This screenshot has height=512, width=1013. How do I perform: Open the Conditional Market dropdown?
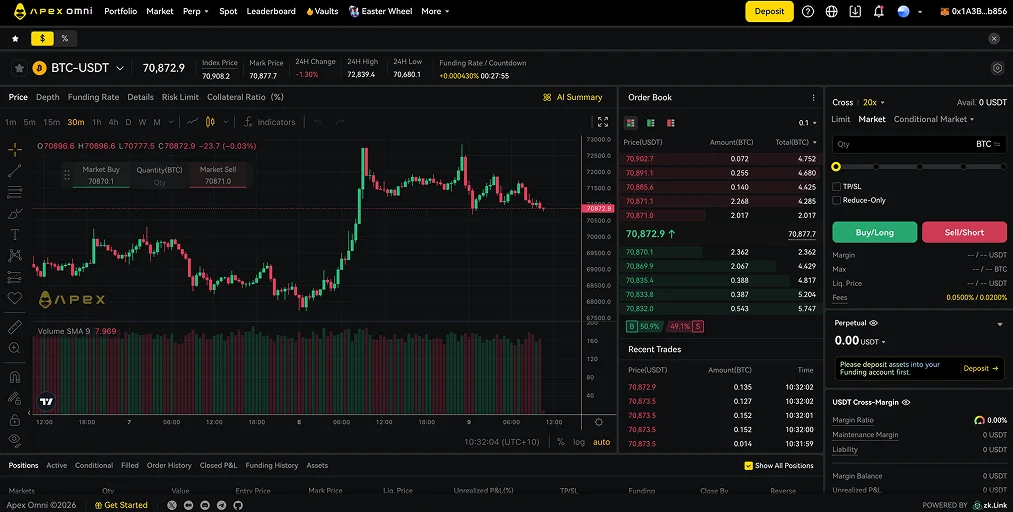point(934,119)
